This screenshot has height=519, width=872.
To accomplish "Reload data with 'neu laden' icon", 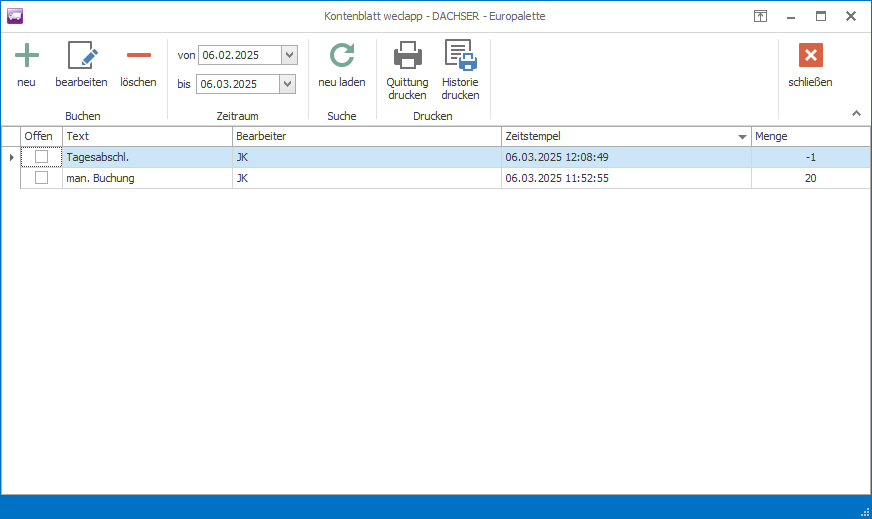I will tap(342, 56).
